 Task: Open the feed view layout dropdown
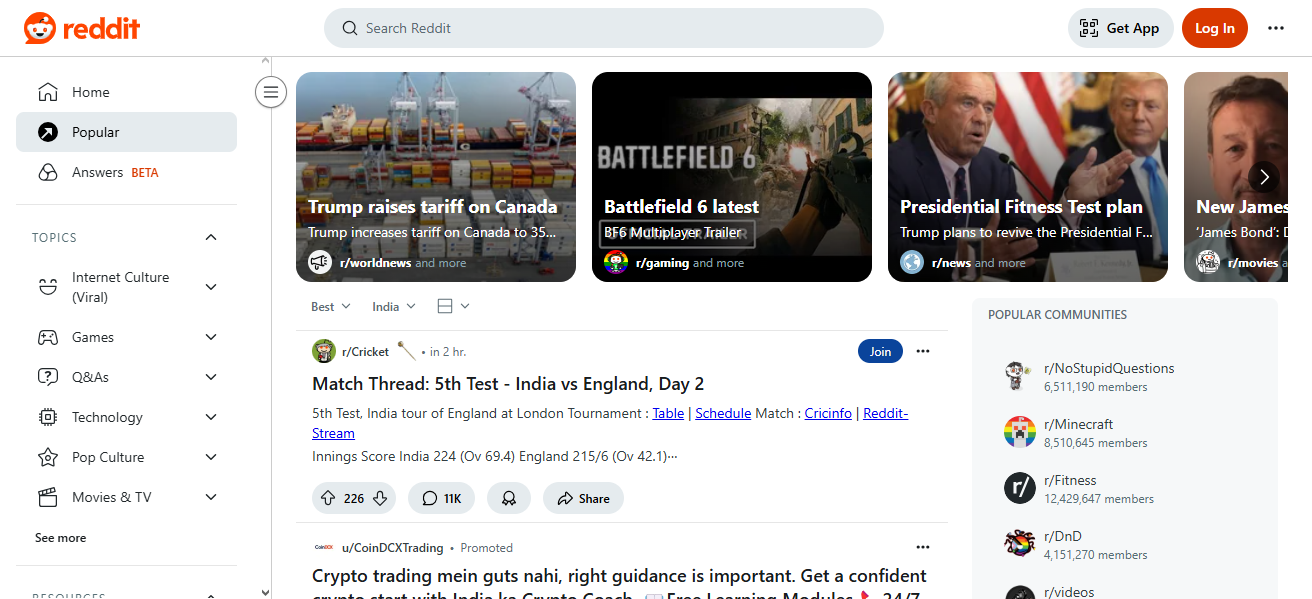coord(453,306)
